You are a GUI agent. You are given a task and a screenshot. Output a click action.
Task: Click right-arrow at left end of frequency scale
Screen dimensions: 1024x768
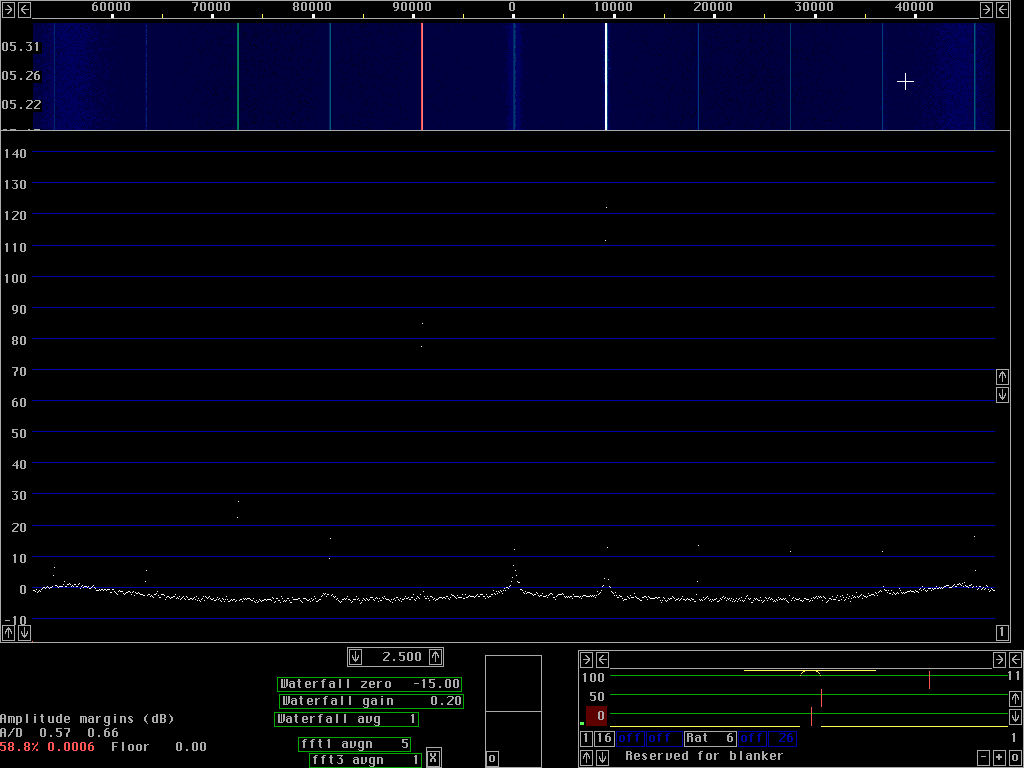tap(8, 9)
